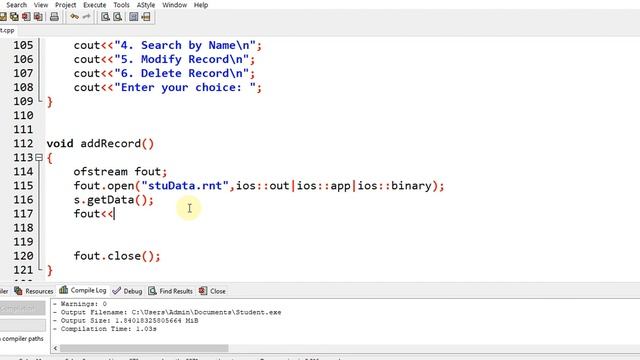The width and height of the screenshot is (640, 360).
Task: Switch to the Find Results tab
Action: pyautogui.click(x=171, y=291)
